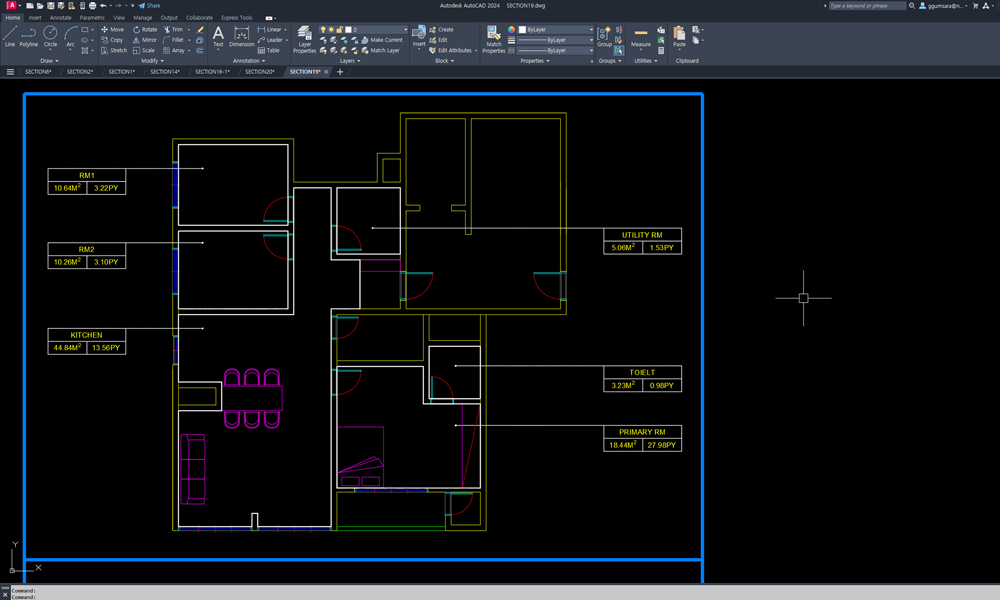The width and height of the screenshot is (1000, 600).
Task: Open the object color ByLayer swatch dropdown
Action: (x=556, y=29)
